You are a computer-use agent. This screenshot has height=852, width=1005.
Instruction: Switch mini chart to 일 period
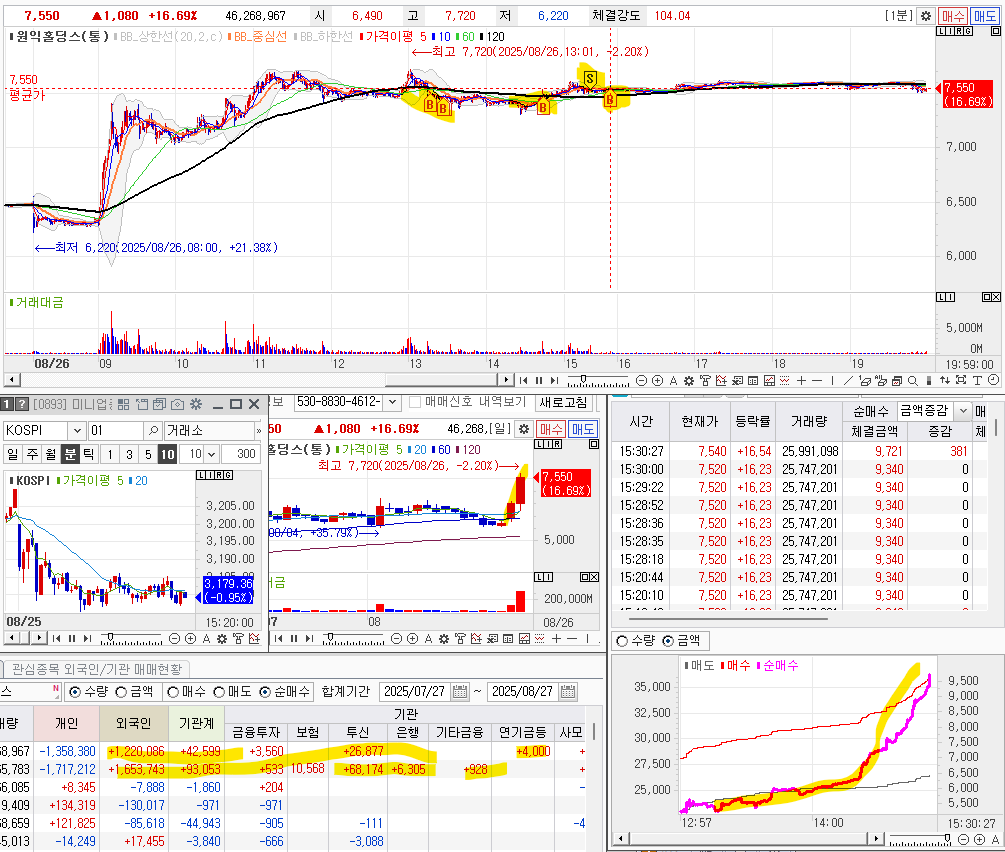tap(13, 454)
